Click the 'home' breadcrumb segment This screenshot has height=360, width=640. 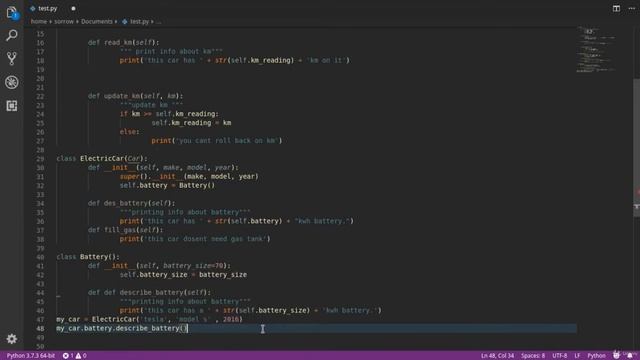click(39, 22)
